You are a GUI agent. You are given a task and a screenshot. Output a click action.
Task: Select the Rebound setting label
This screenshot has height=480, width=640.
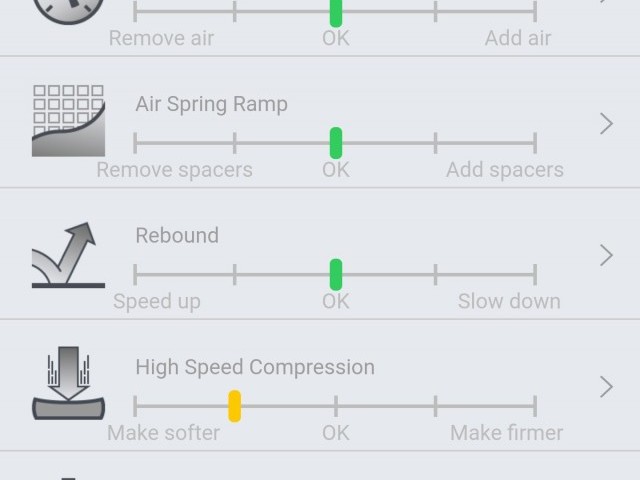click(177, 236)
